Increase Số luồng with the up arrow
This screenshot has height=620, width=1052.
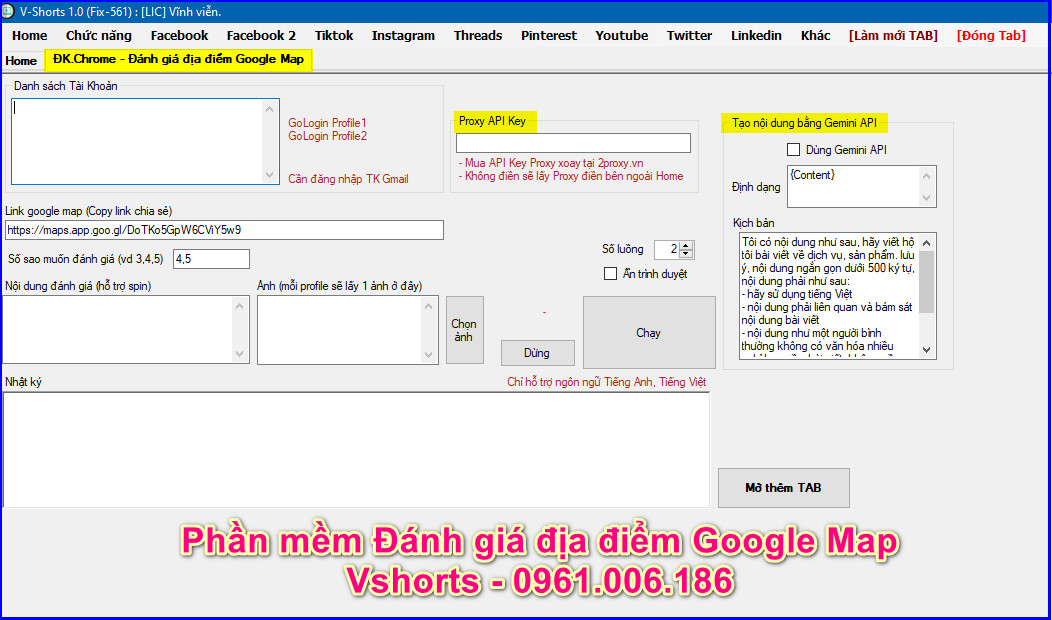(686, 246)
